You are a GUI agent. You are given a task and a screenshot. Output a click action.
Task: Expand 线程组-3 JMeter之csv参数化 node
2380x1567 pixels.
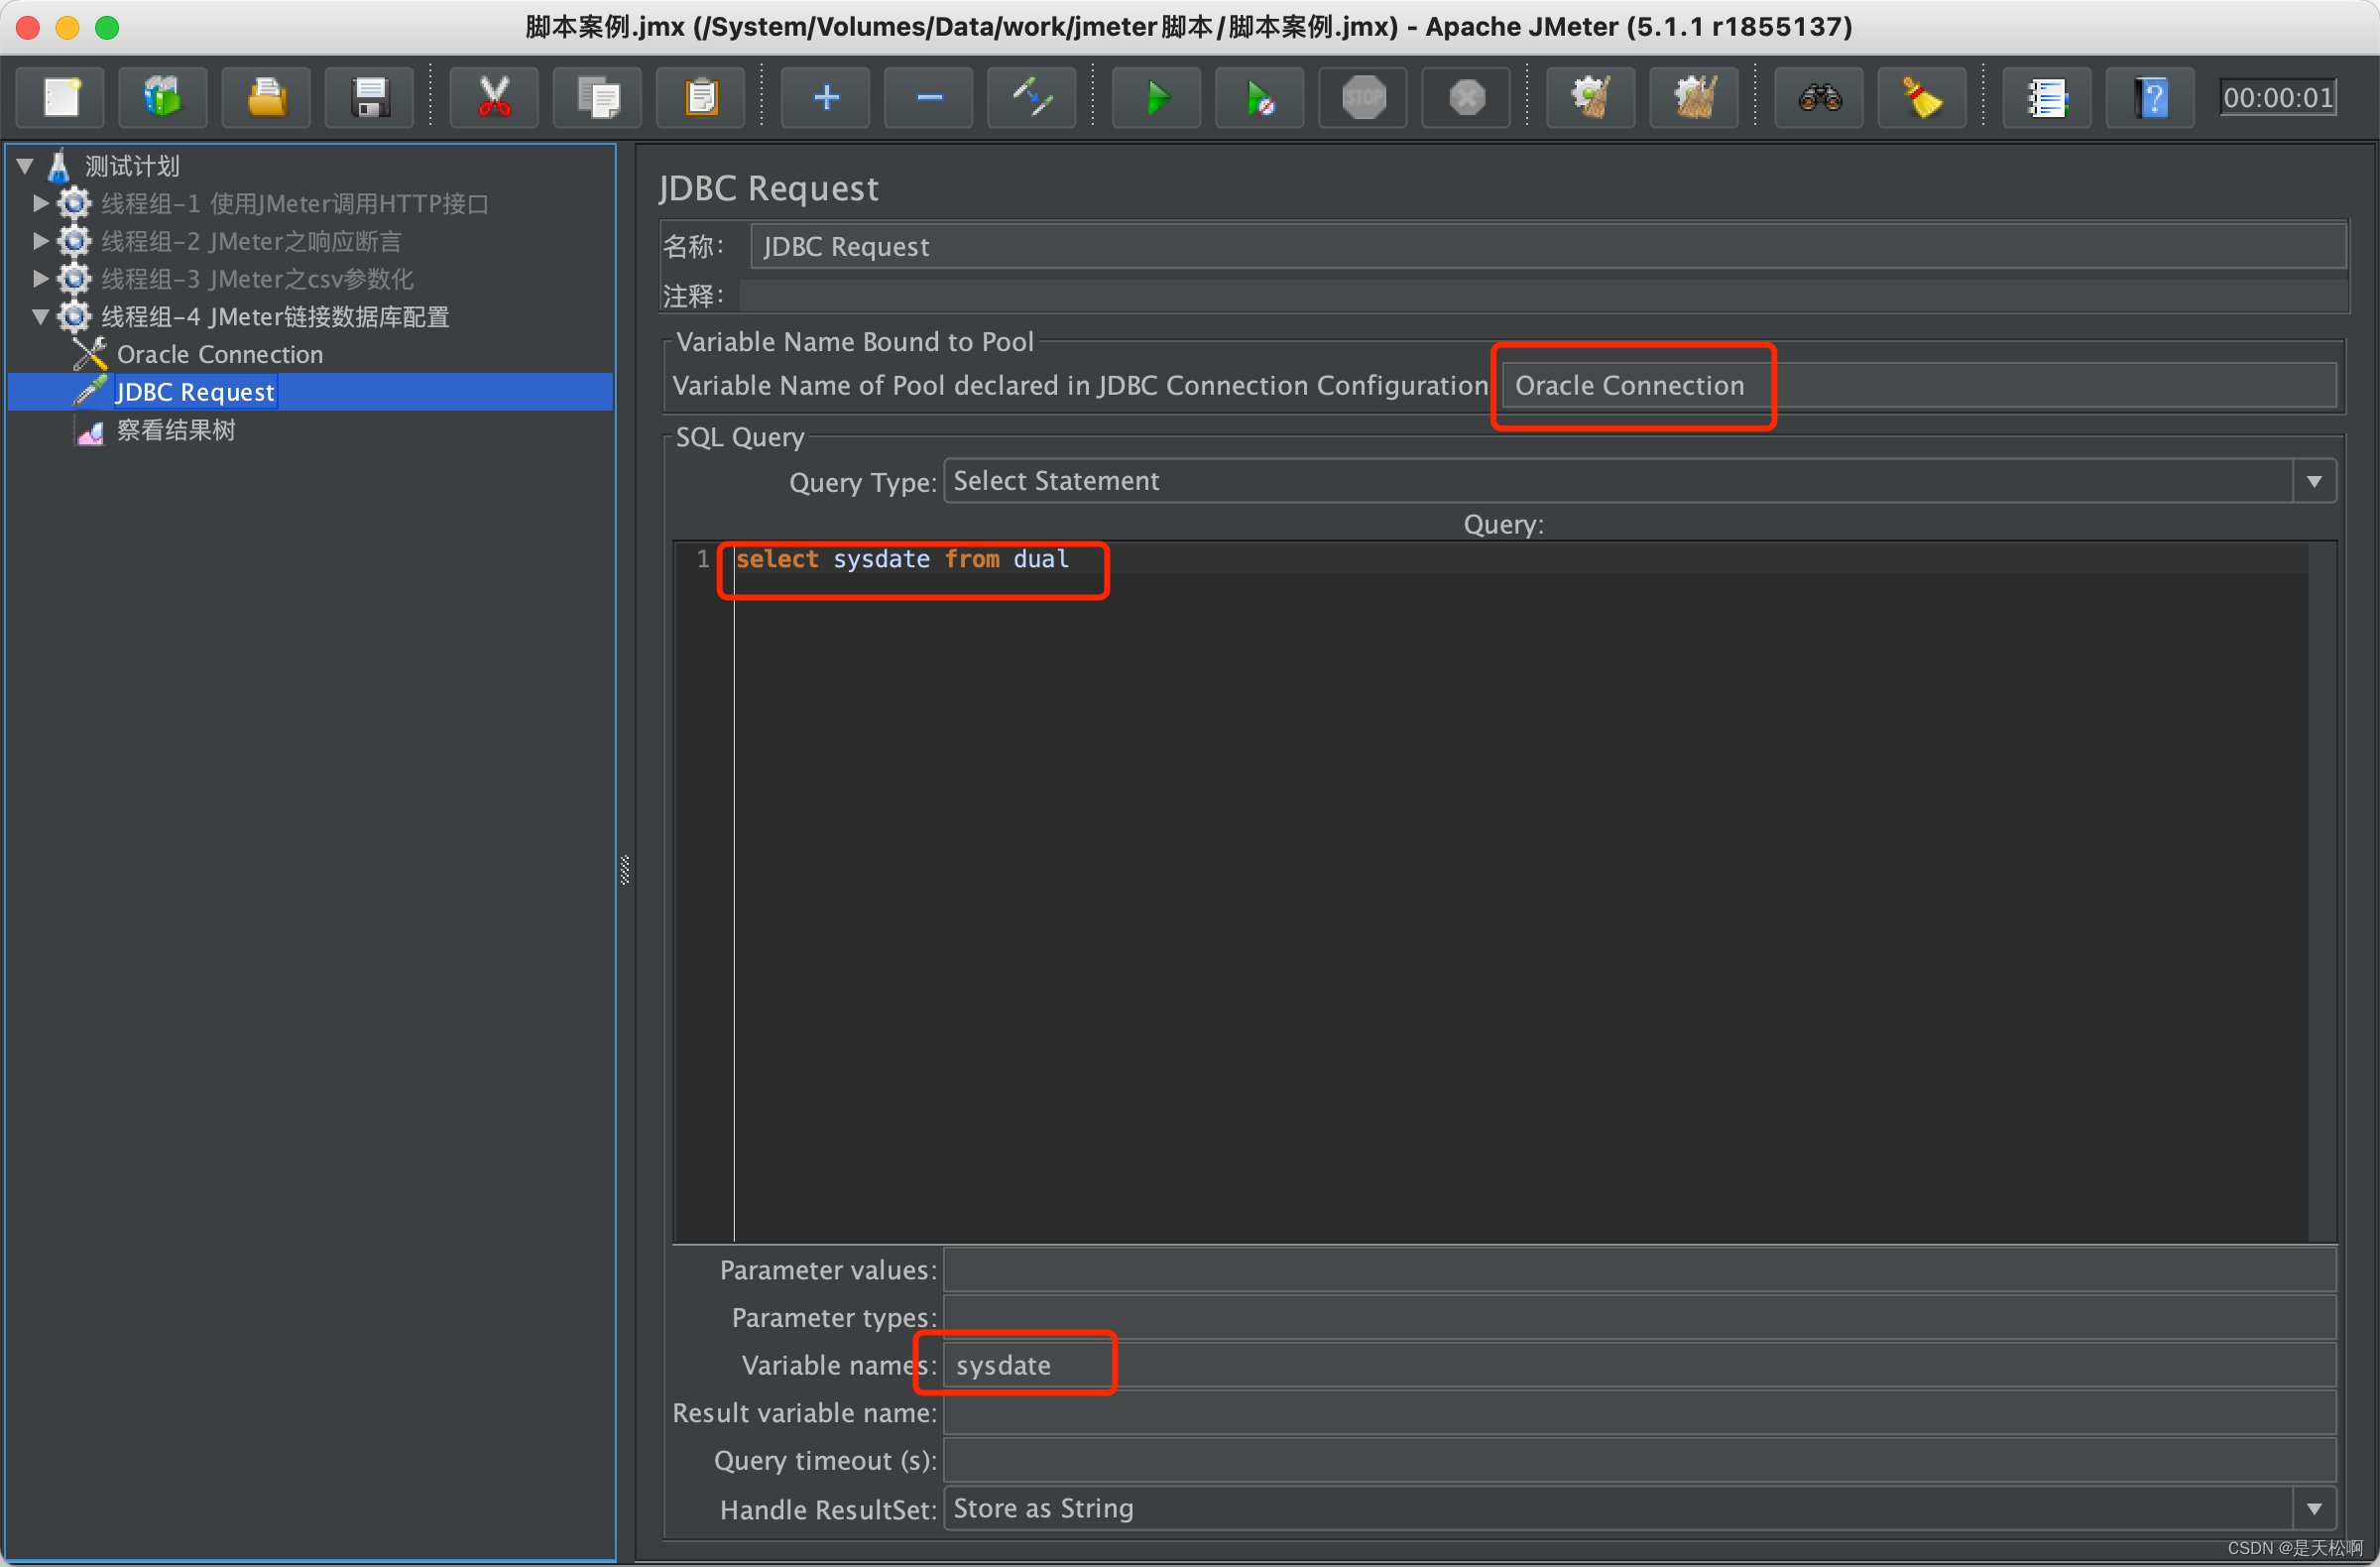tap(41, 278)
